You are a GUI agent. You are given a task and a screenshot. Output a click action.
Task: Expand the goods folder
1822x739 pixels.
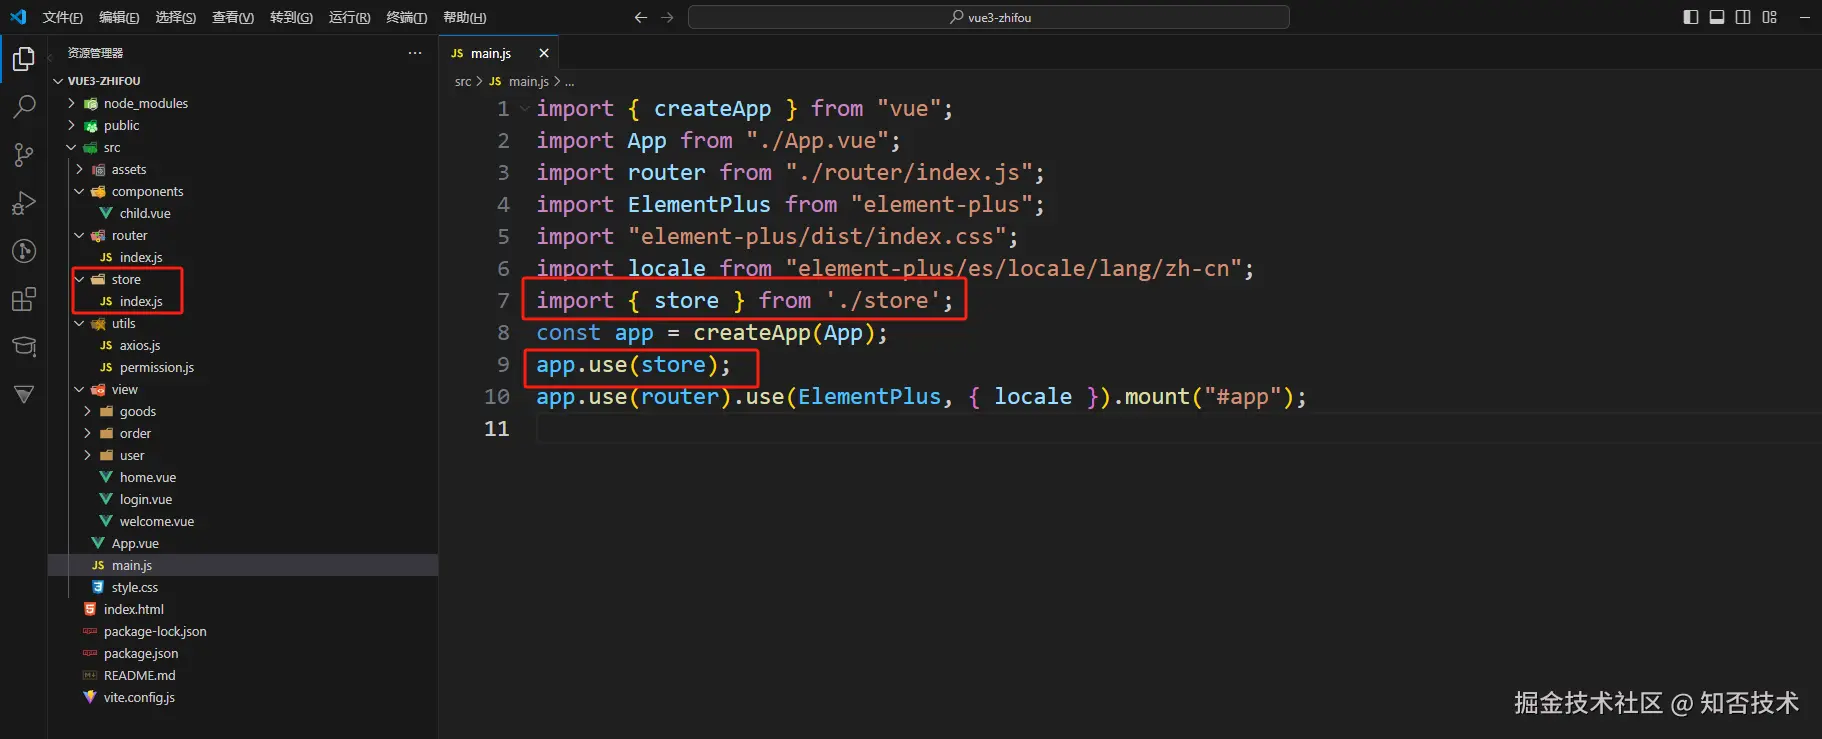coord(137,411)
